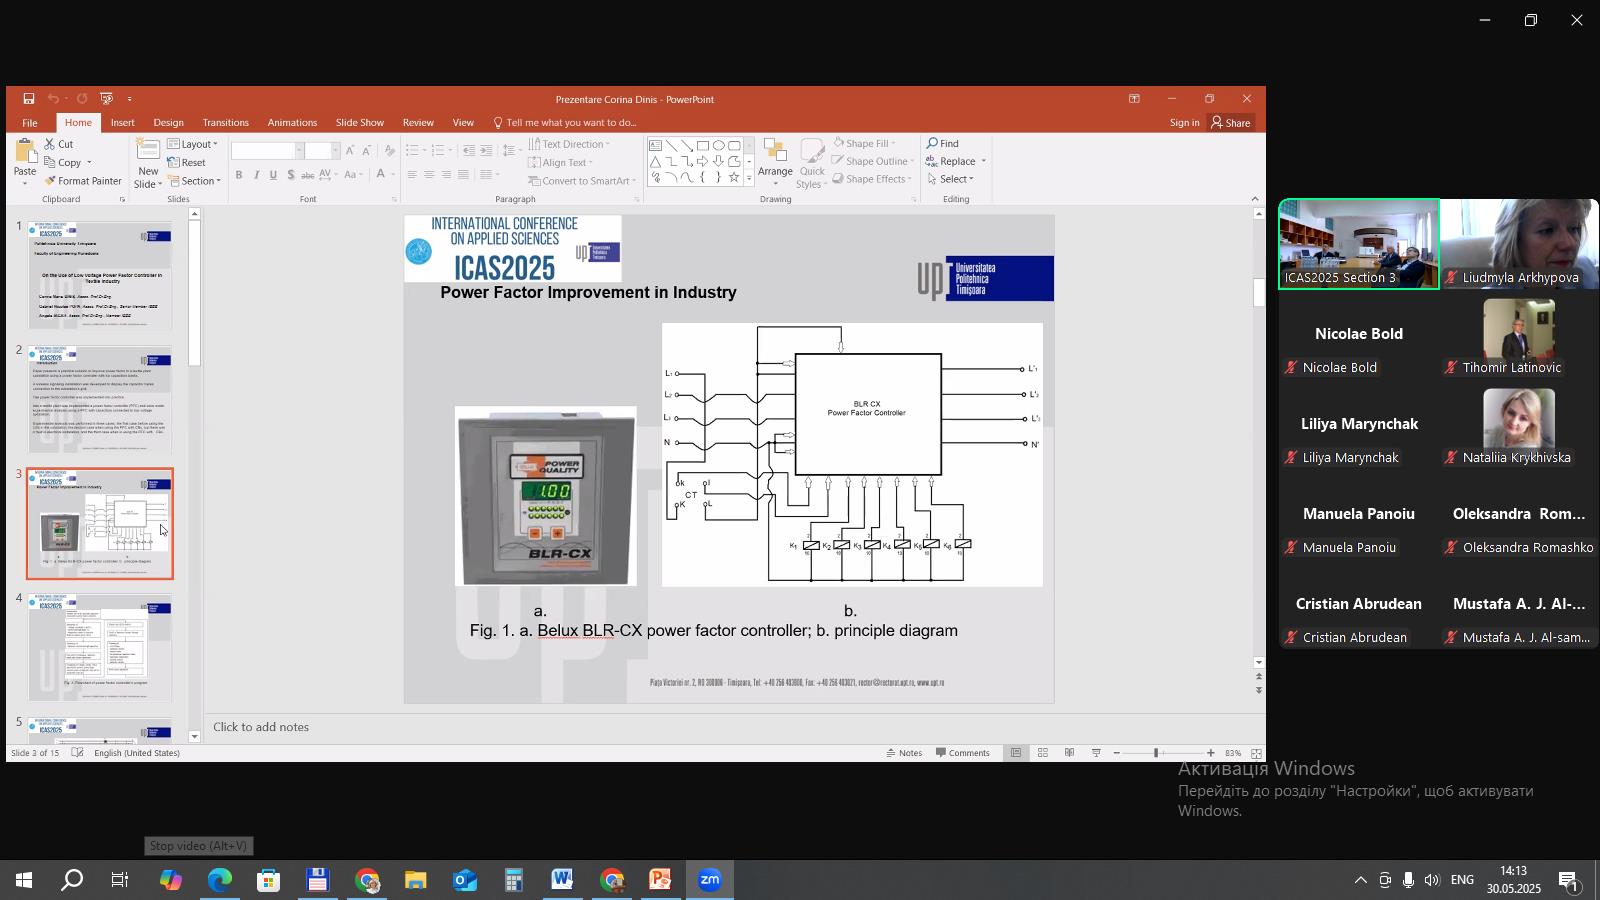This screenshot has width=1600, height=900.
Task: Select slide 1 thumbnail
Action: 100,276
